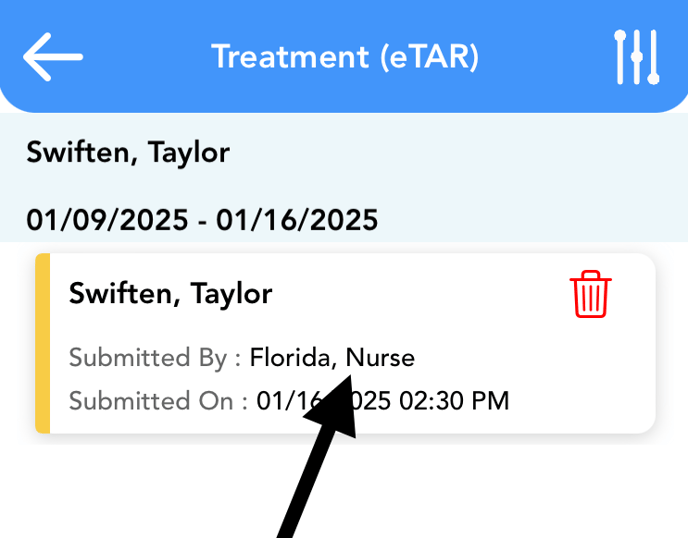Click the empty area below the card
Viewport: 688px width, 538px height.
click(505, 487)
